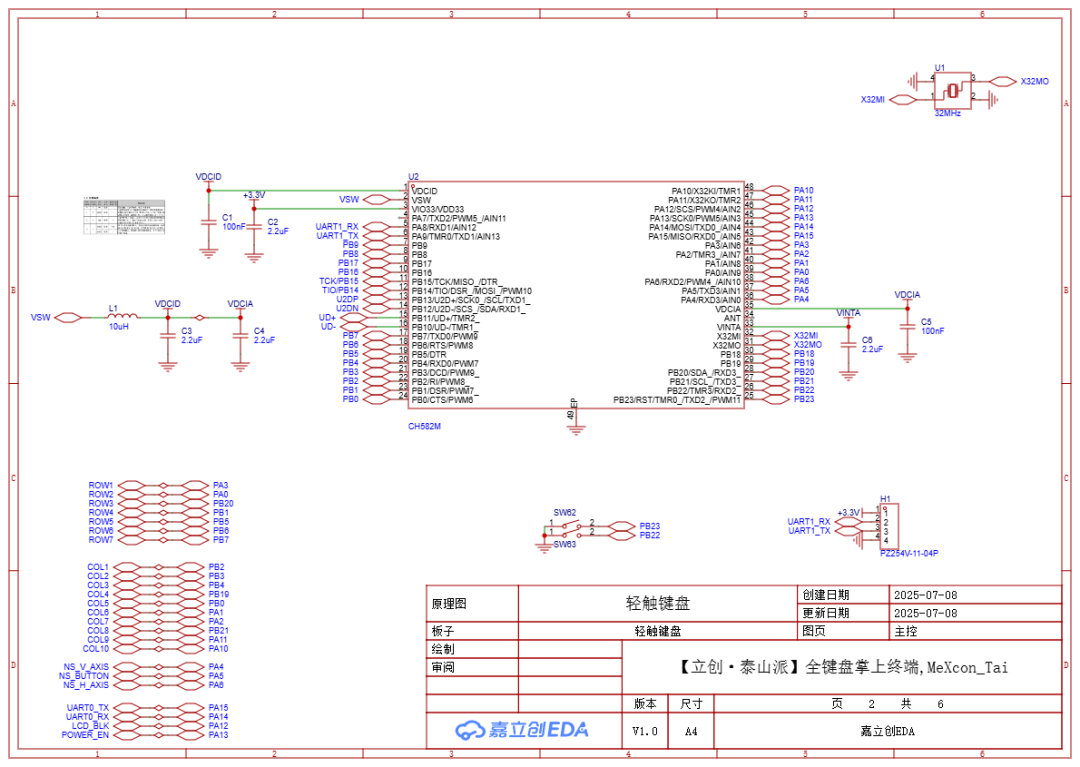Select capacitor C5 100nF symbol
This screenshot has width=1080, height=767.
pos(907,325)
